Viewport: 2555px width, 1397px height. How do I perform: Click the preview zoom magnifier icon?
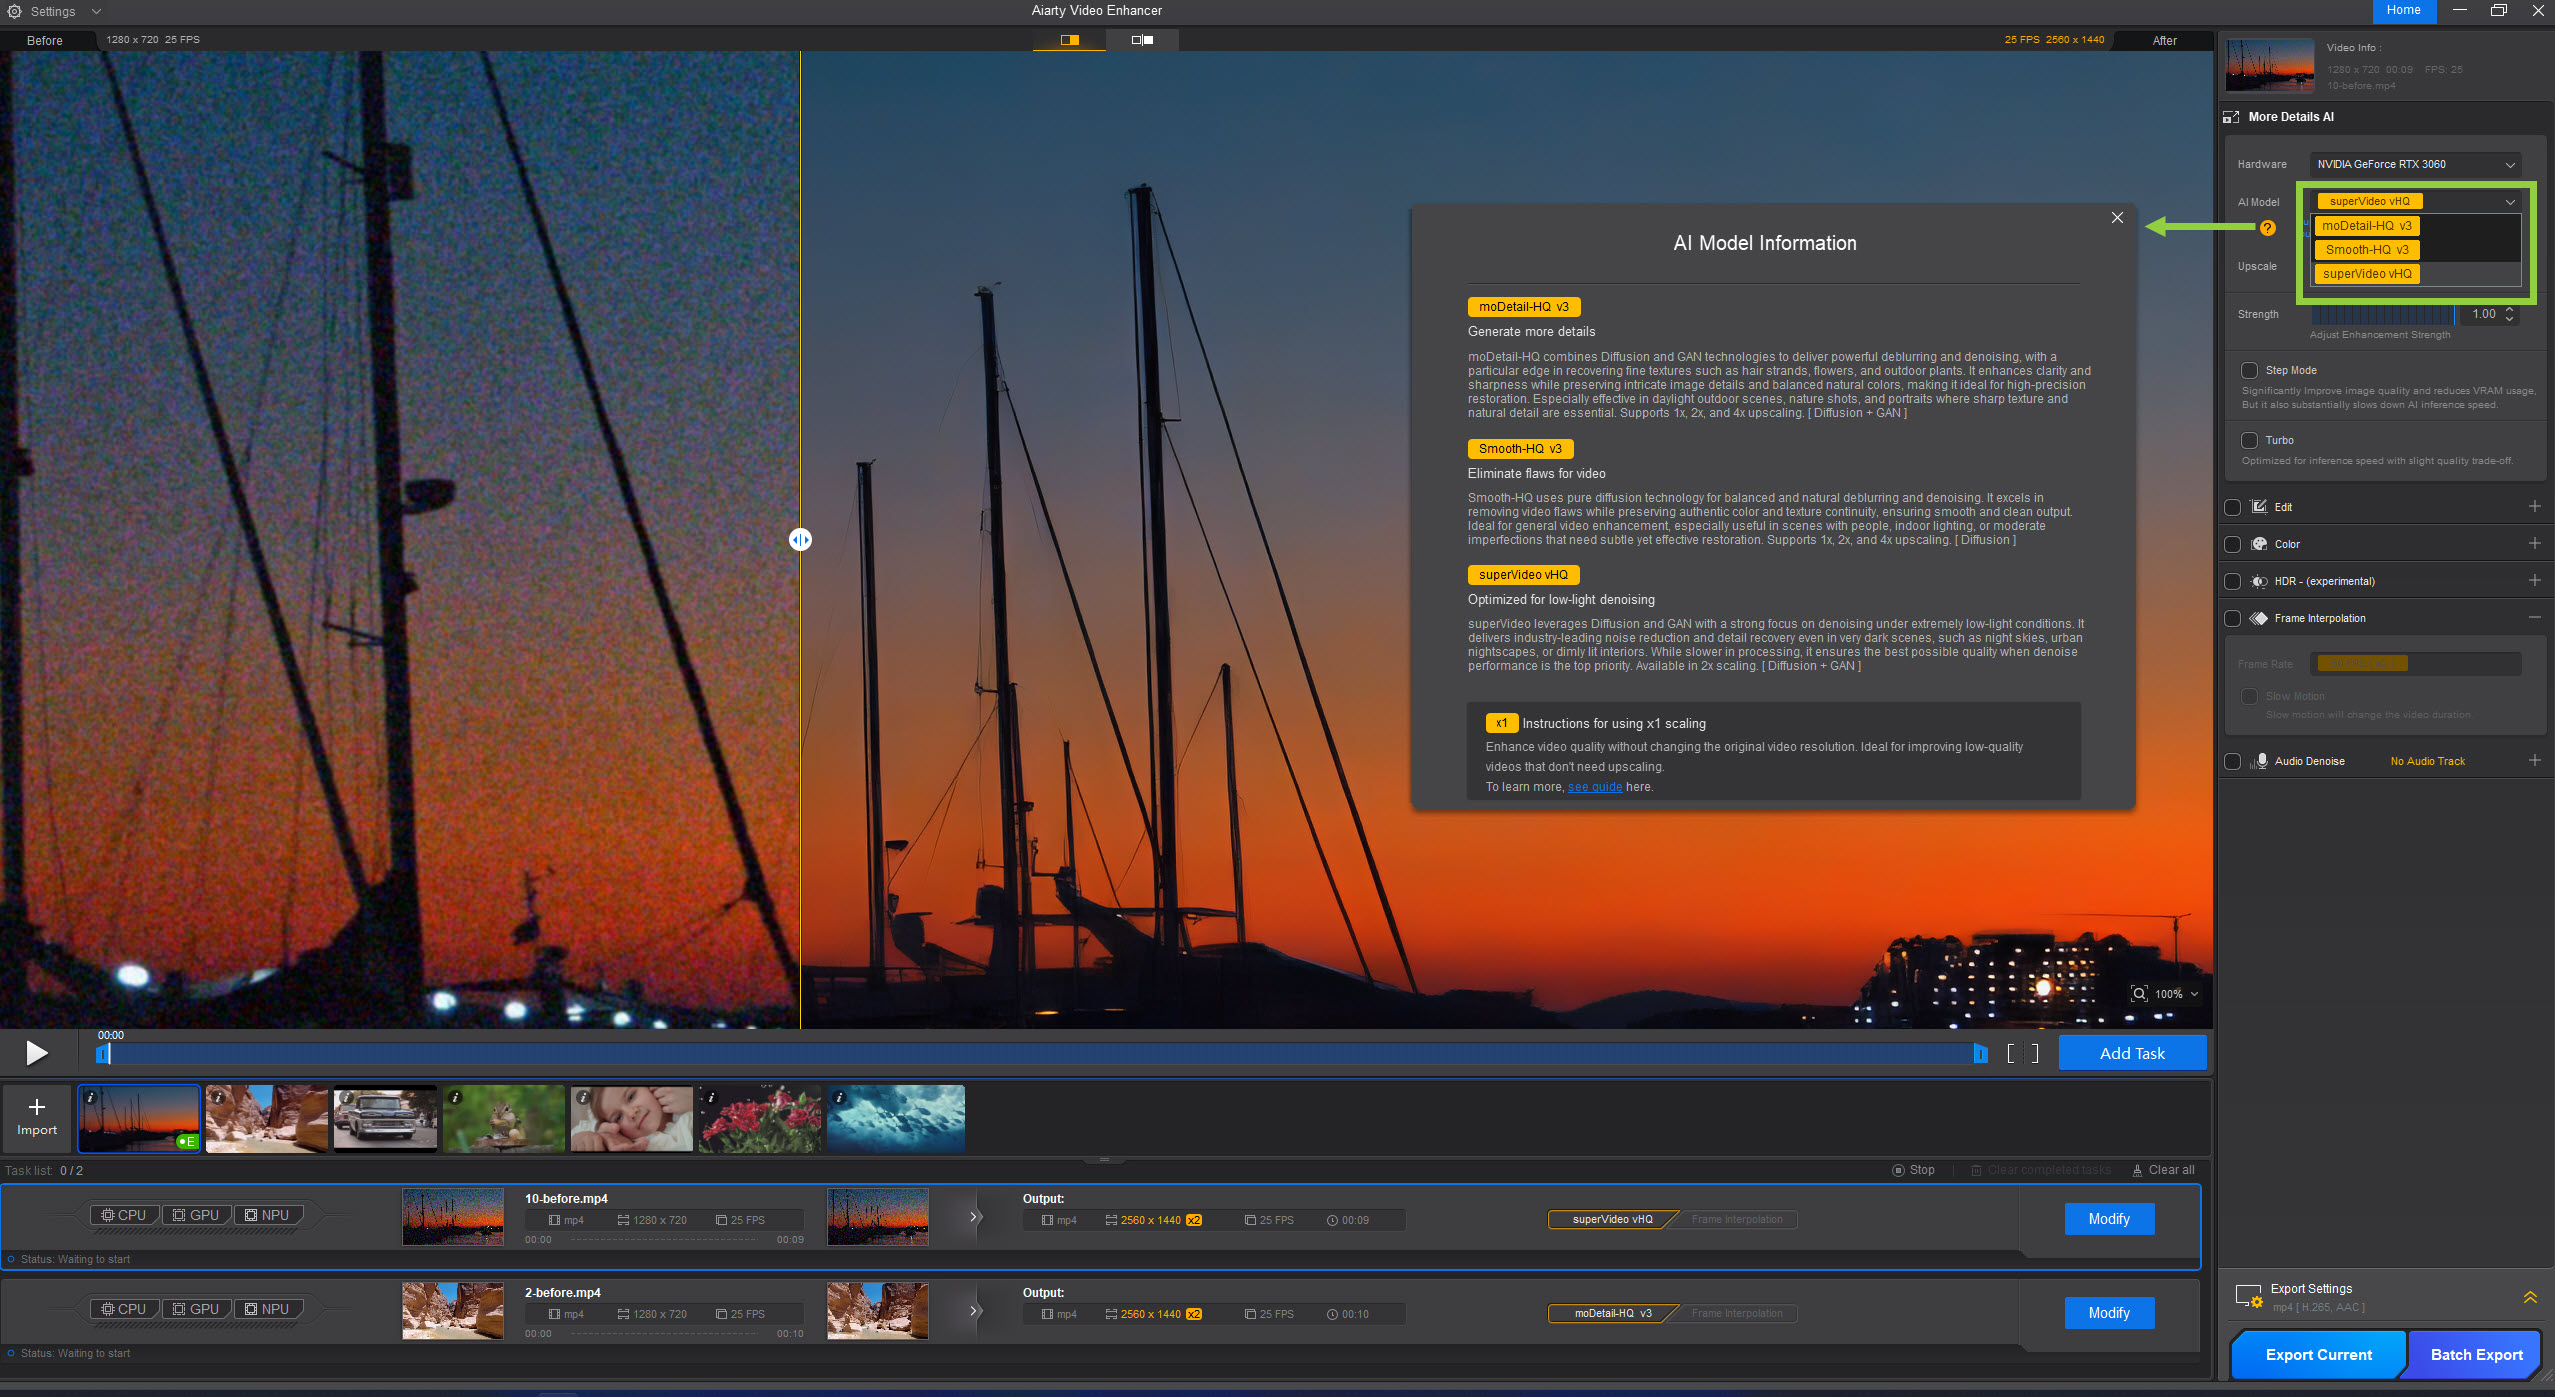click(2139, 994)
